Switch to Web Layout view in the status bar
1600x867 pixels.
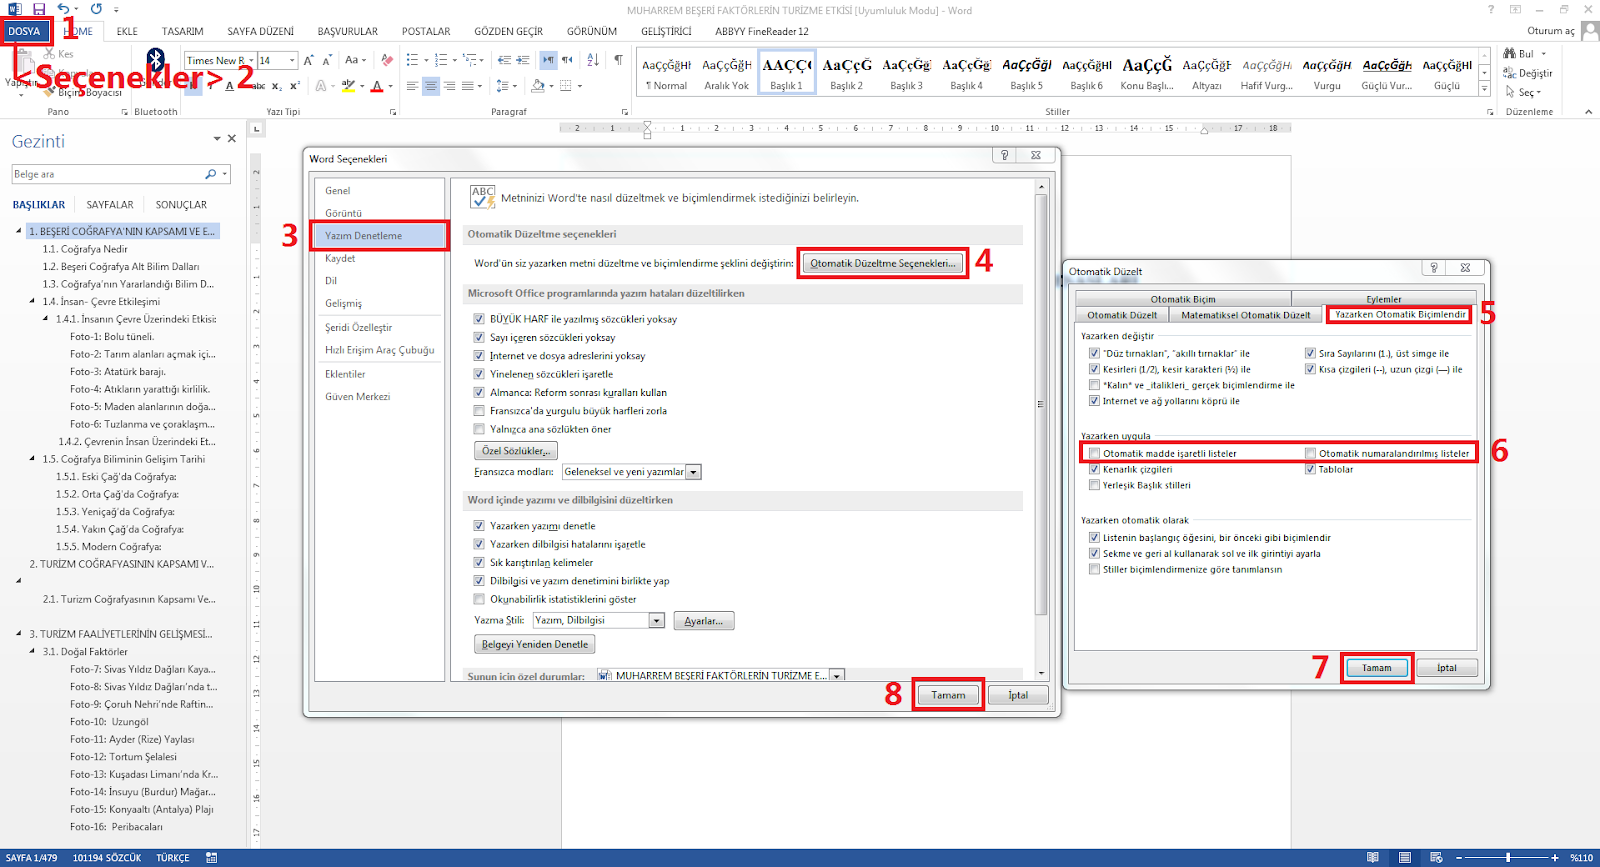[x=1436, y=858]
